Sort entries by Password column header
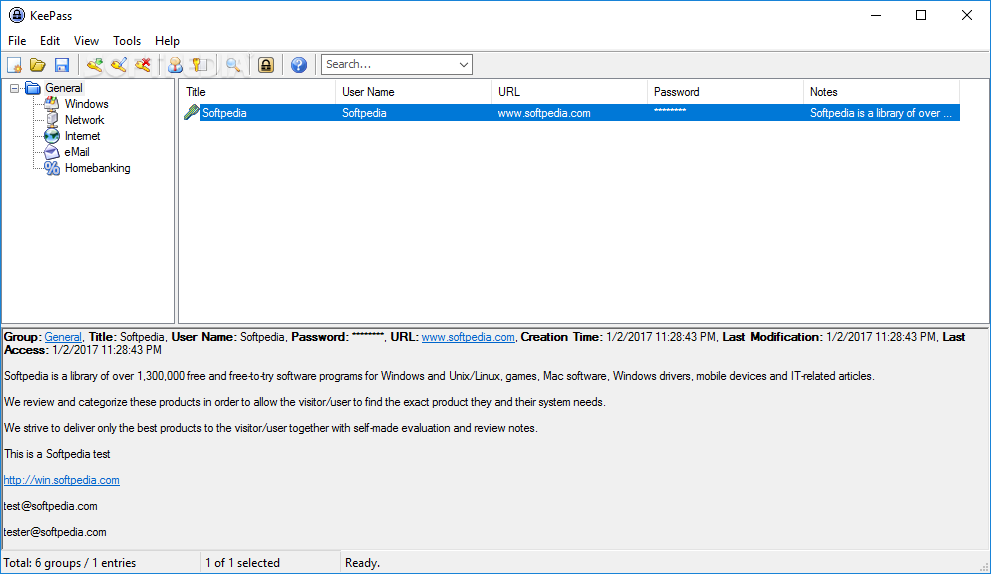Viewport: 991px width, 574px height. click(x=725, y=92)
